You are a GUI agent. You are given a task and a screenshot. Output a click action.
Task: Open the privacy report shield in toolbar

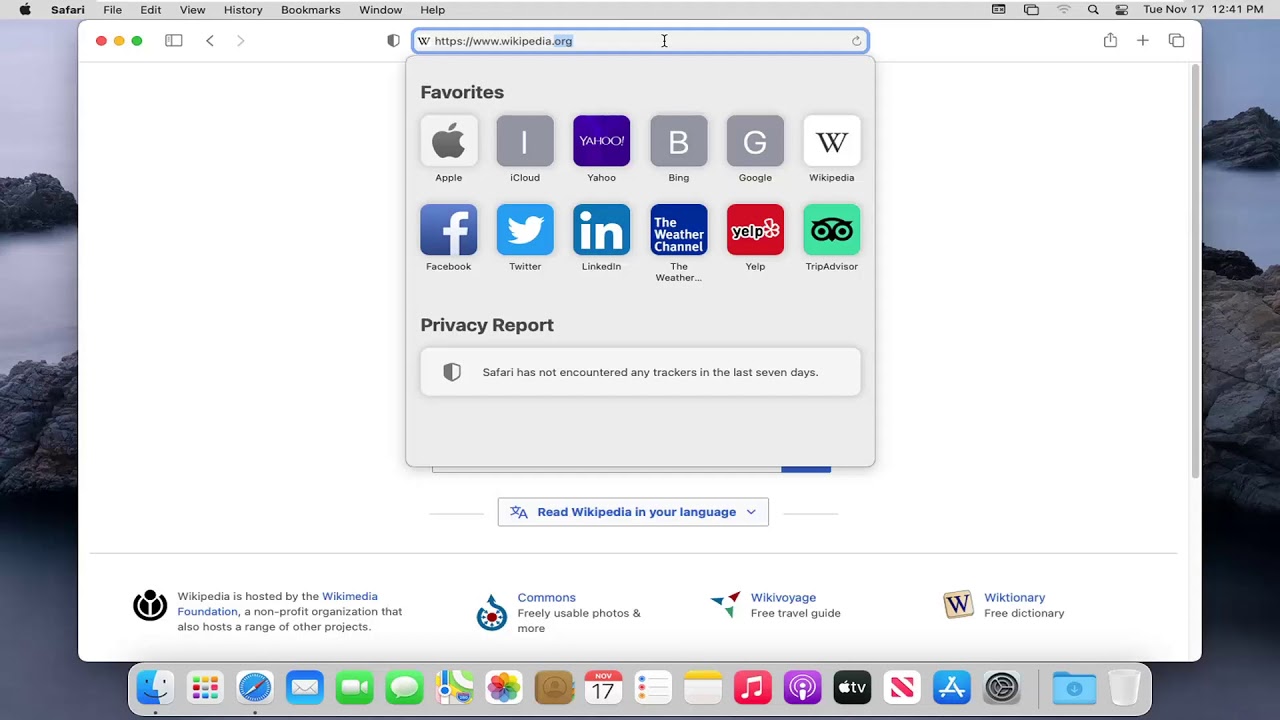[x=393, y=41]
